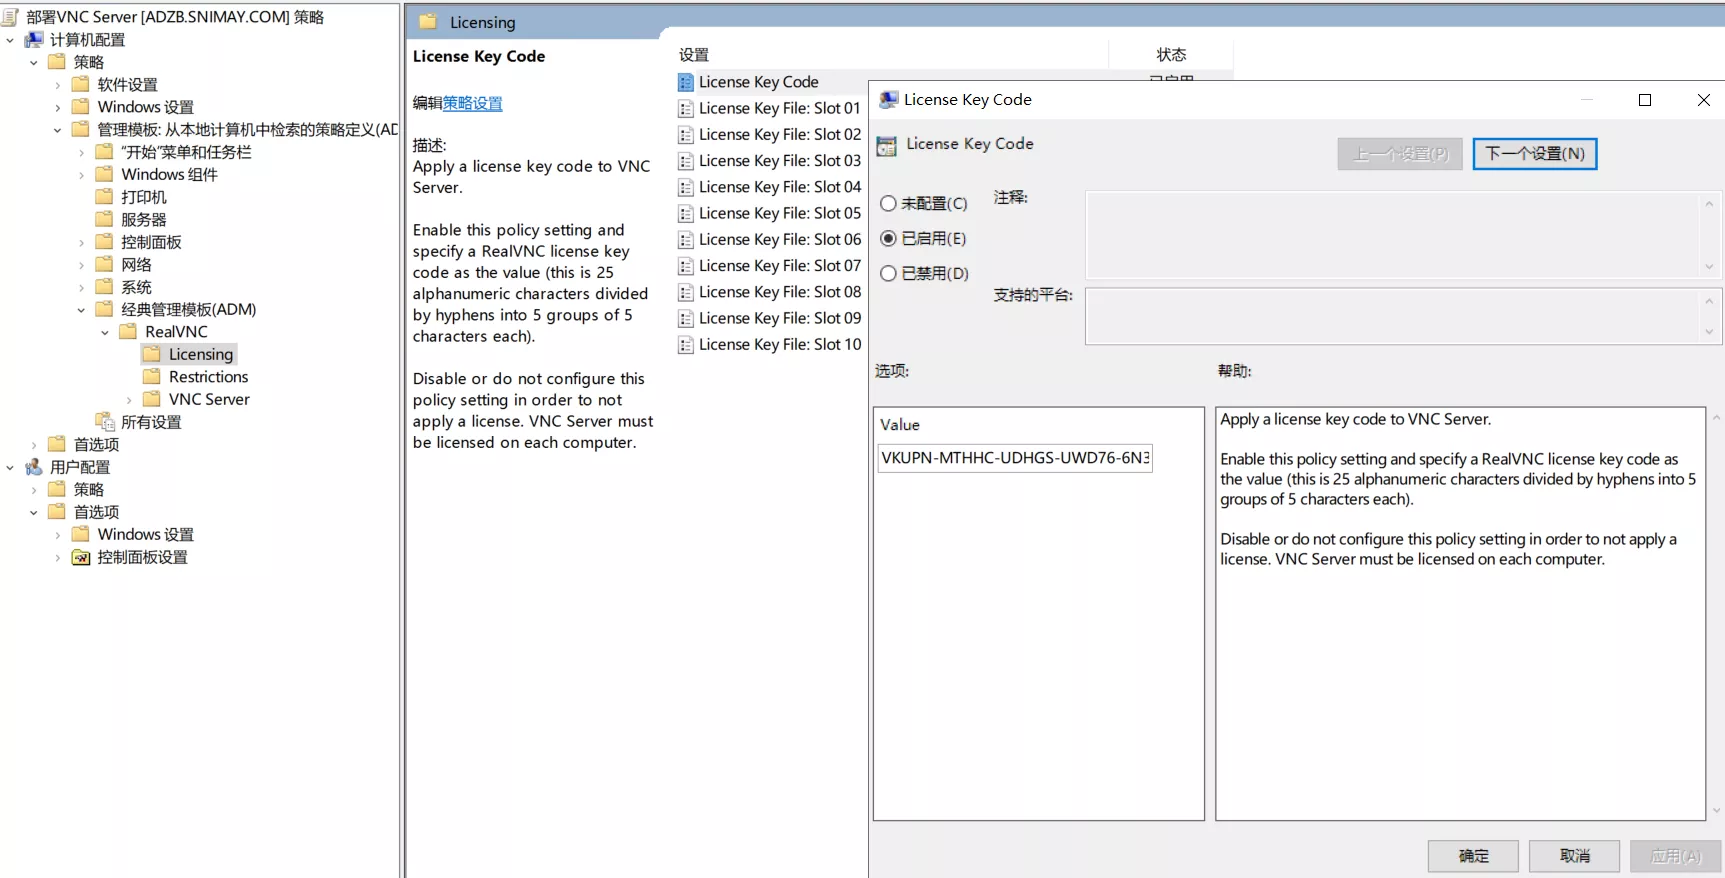
Task: Collapse the RealVNC tree node
Action: pyautogui.click(x=105, y=332)
